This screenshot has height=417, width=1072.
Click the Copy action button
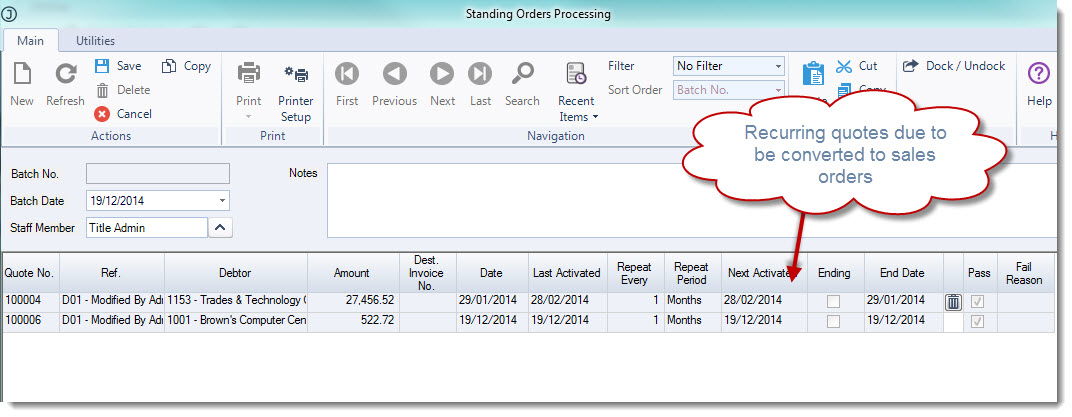click(186, 66)
